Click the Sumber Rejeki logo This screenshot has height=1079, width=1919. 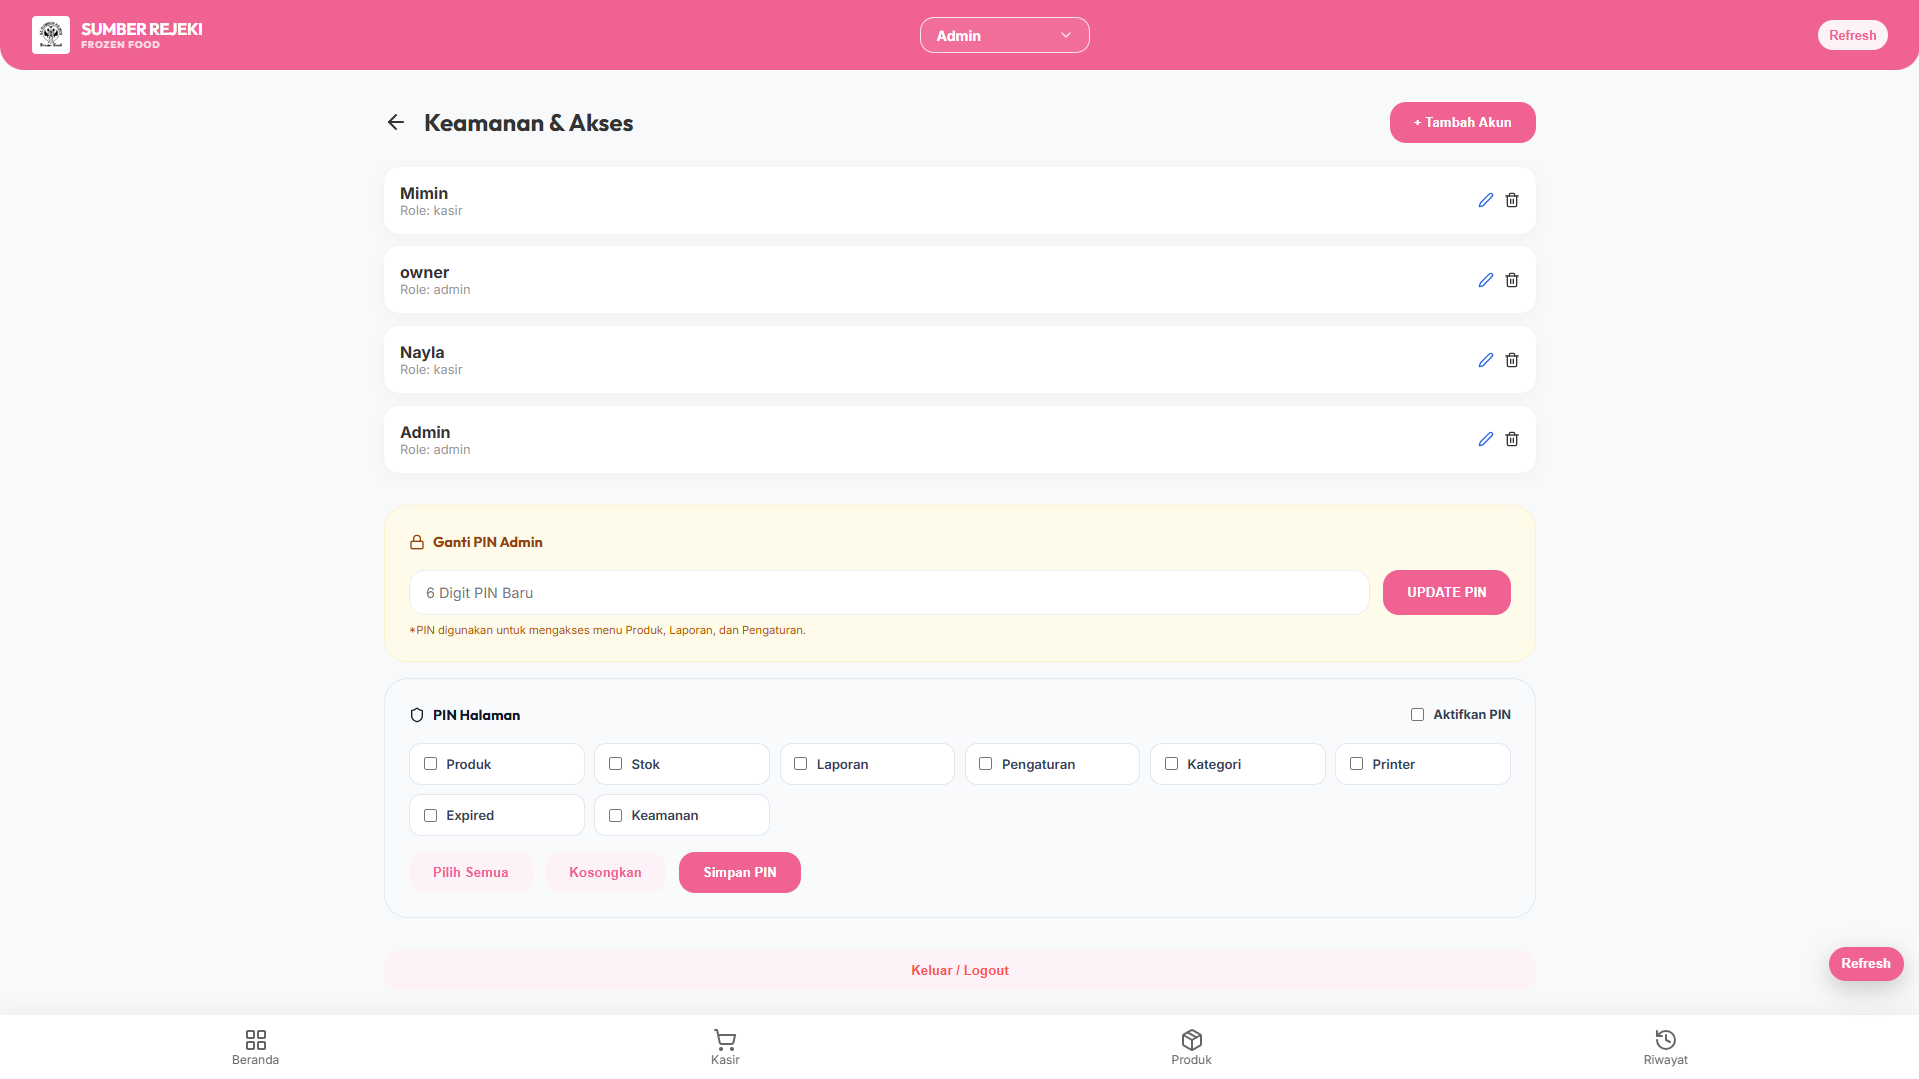(51, 35)
